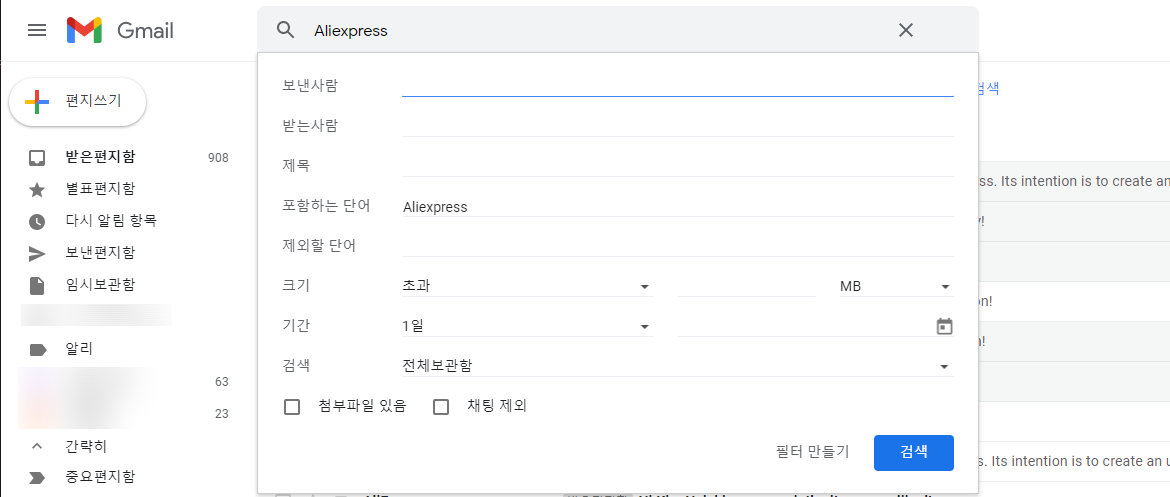Check the 채팅 제외 checkbox
This screenshot has height=497, width=1170.
tap(441, 407)
